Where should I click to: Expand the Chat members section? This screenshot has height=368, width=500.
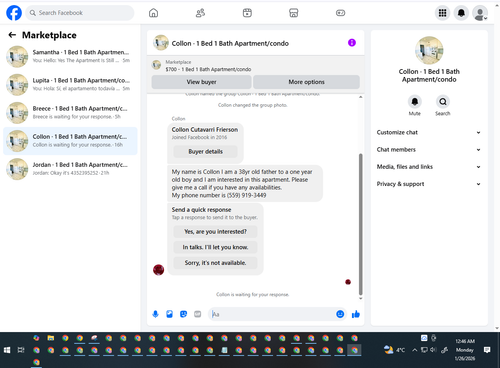pyautogui.click(x=429, y=150)
